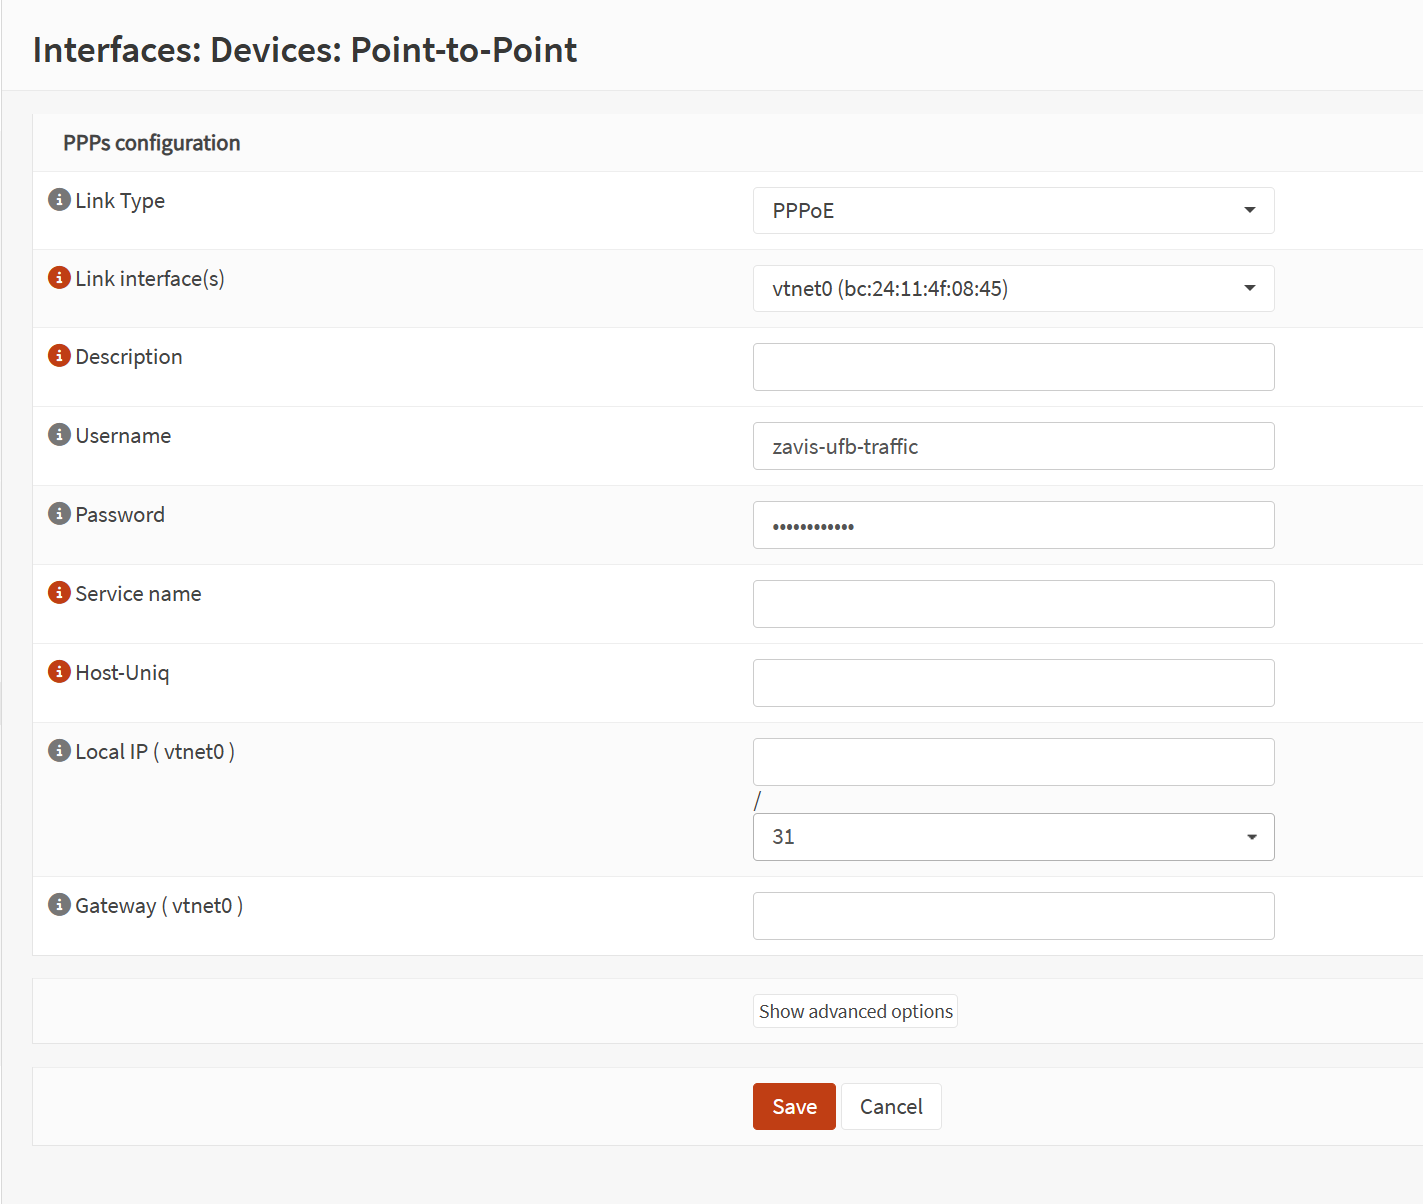Focus the Gateway input field

click(x=1012, y=916)
